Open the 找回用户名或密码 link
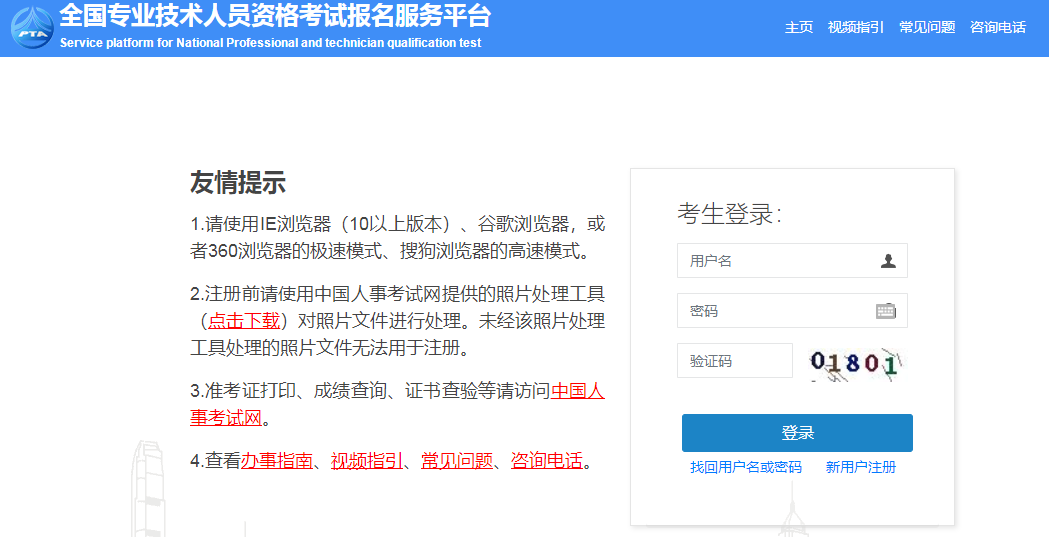The width and height of the screenshot is (1049, 537). (746, 467)
